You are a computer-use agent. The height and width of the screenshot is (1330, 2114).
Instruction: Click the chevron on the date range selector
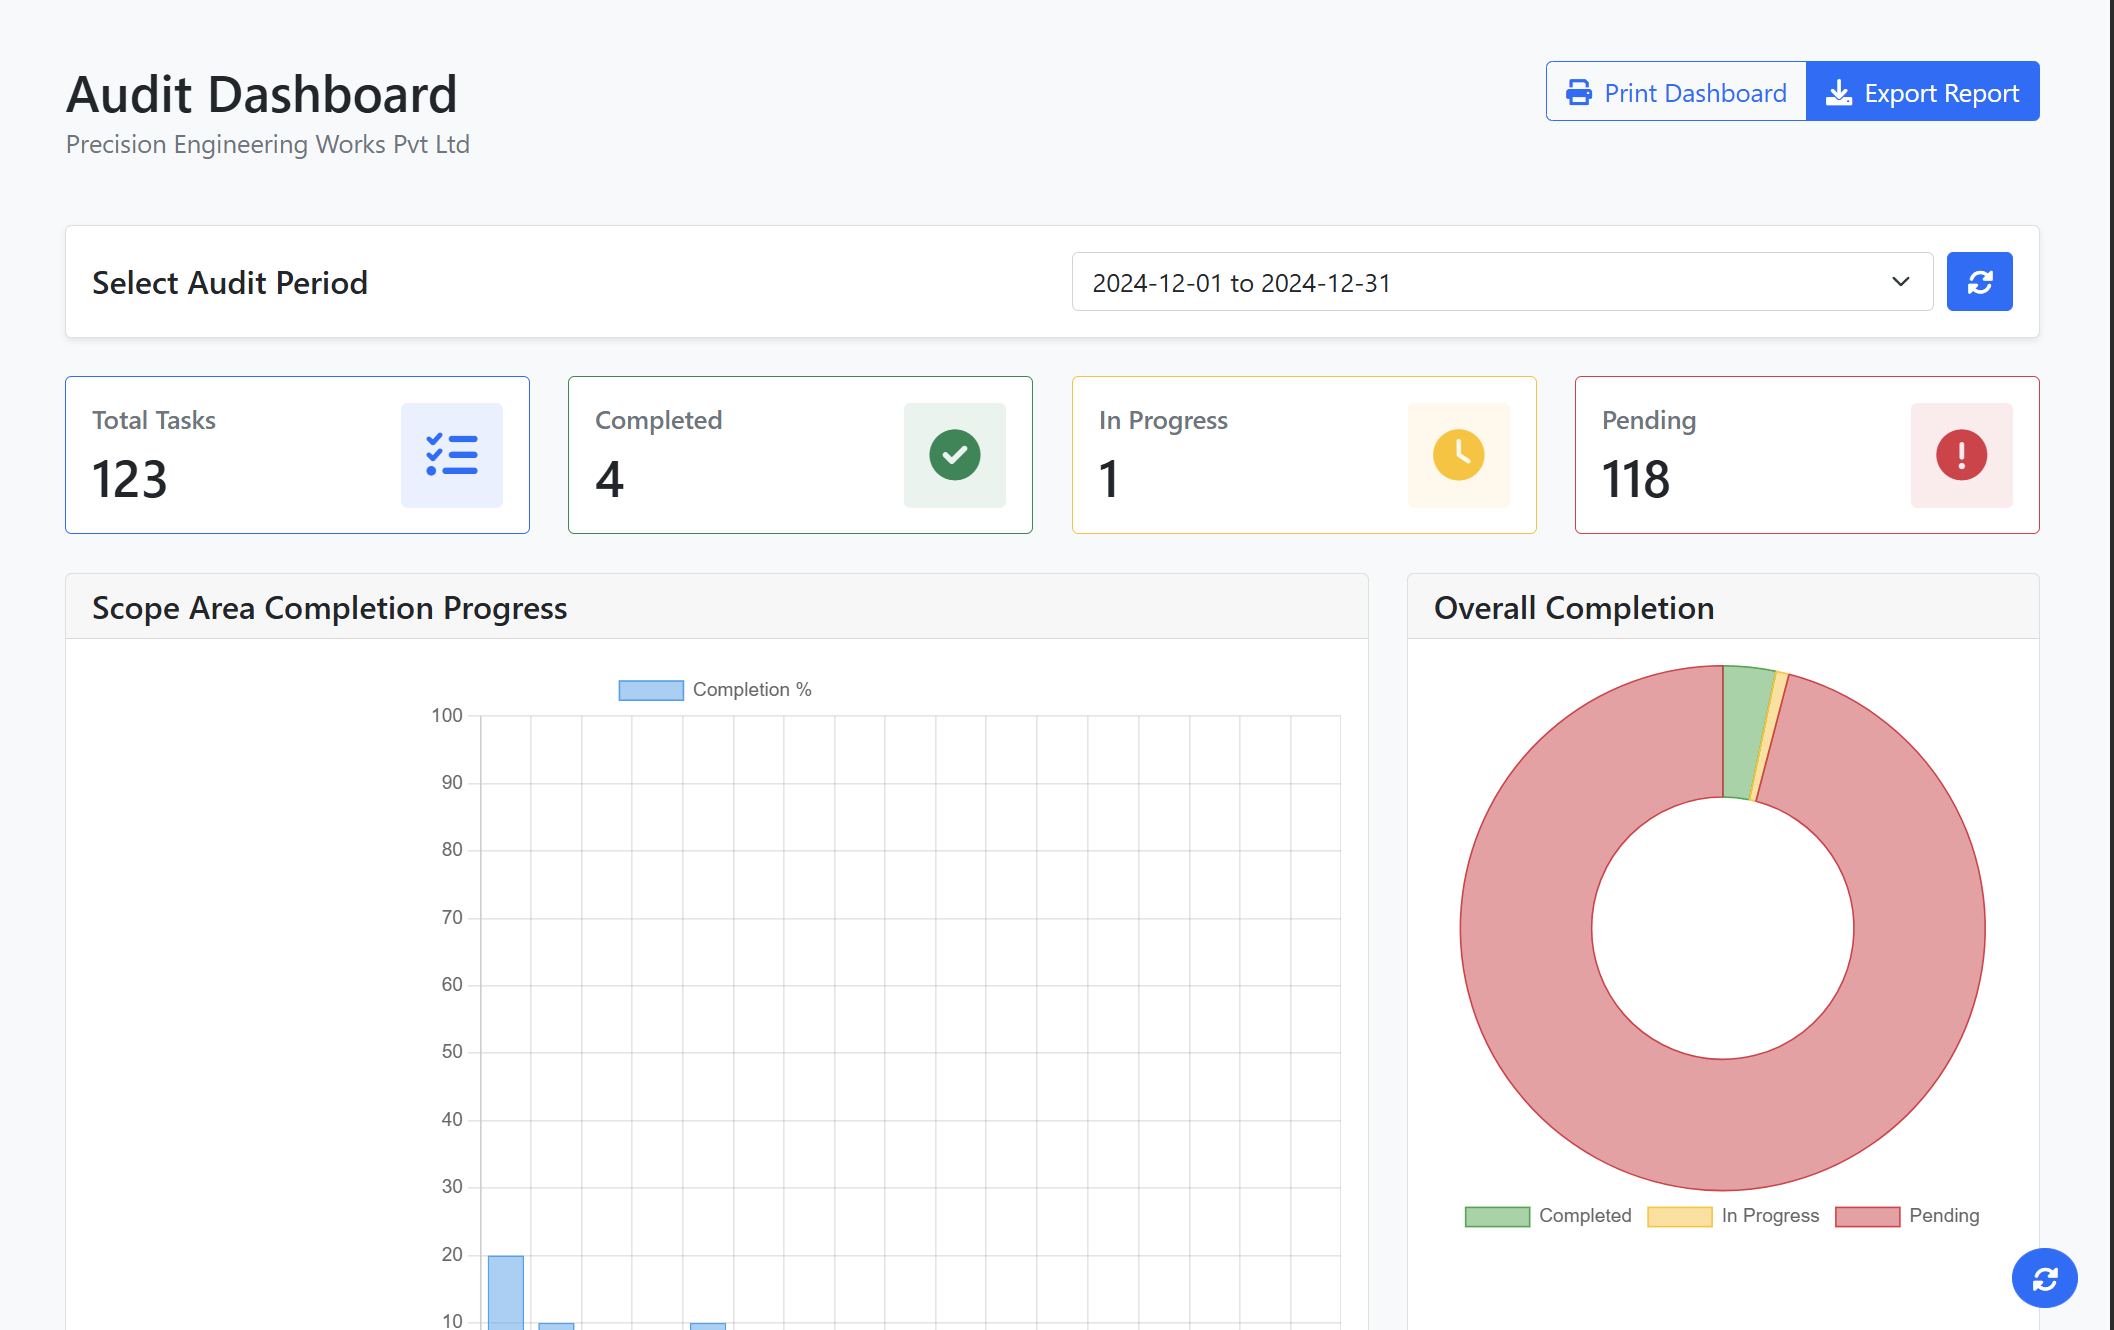[1899, 281]
